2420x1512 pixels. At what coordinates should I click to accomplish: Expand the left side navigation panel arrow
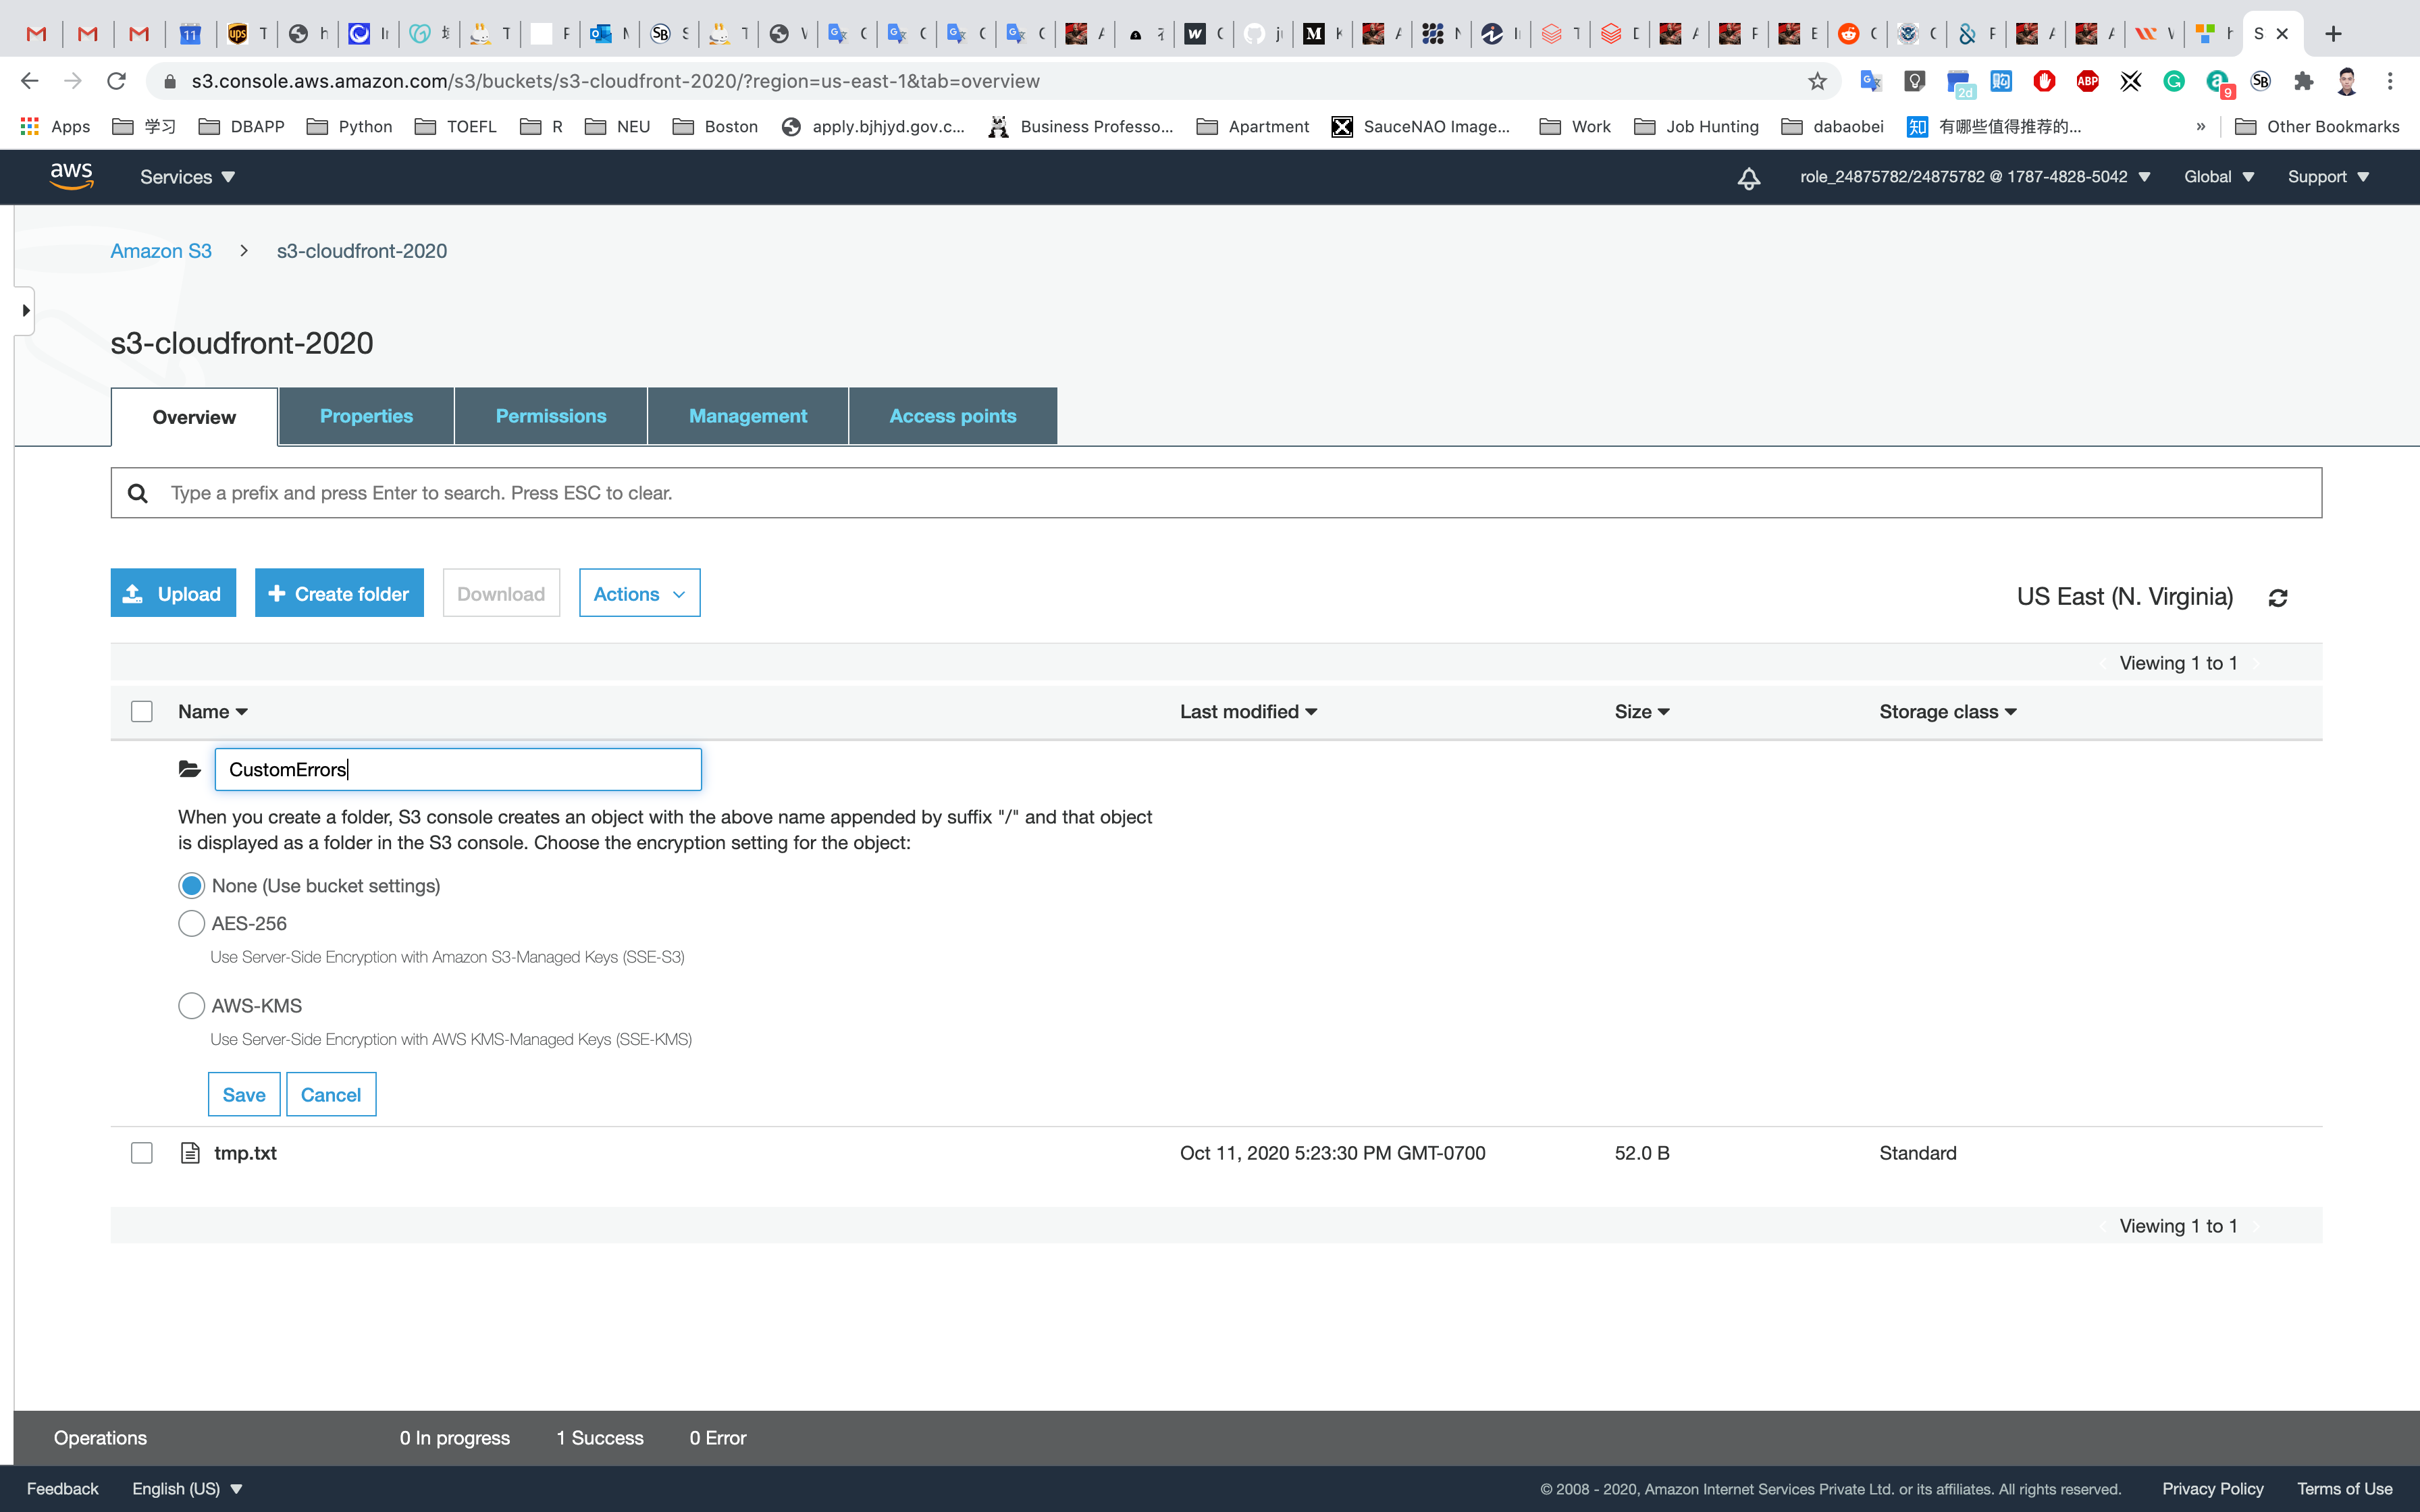coord(25,311)
